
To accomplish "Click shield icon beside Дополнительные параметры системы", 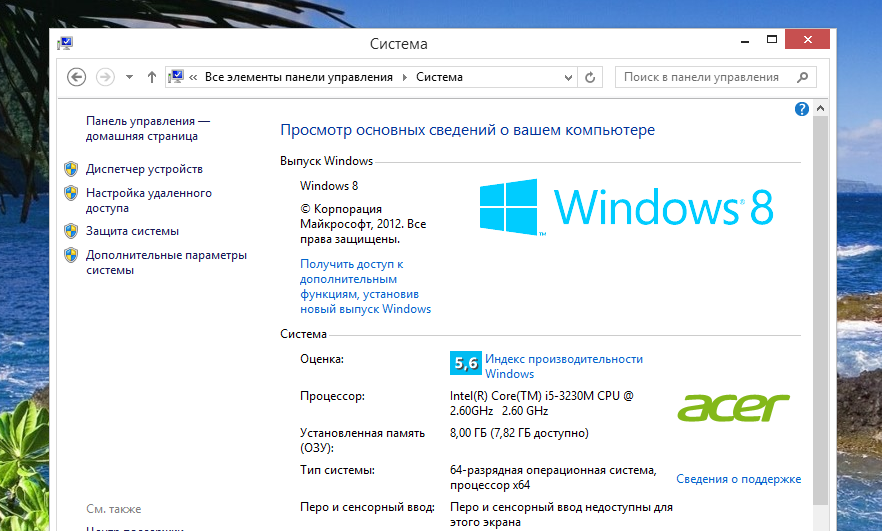I will point(71,255).
